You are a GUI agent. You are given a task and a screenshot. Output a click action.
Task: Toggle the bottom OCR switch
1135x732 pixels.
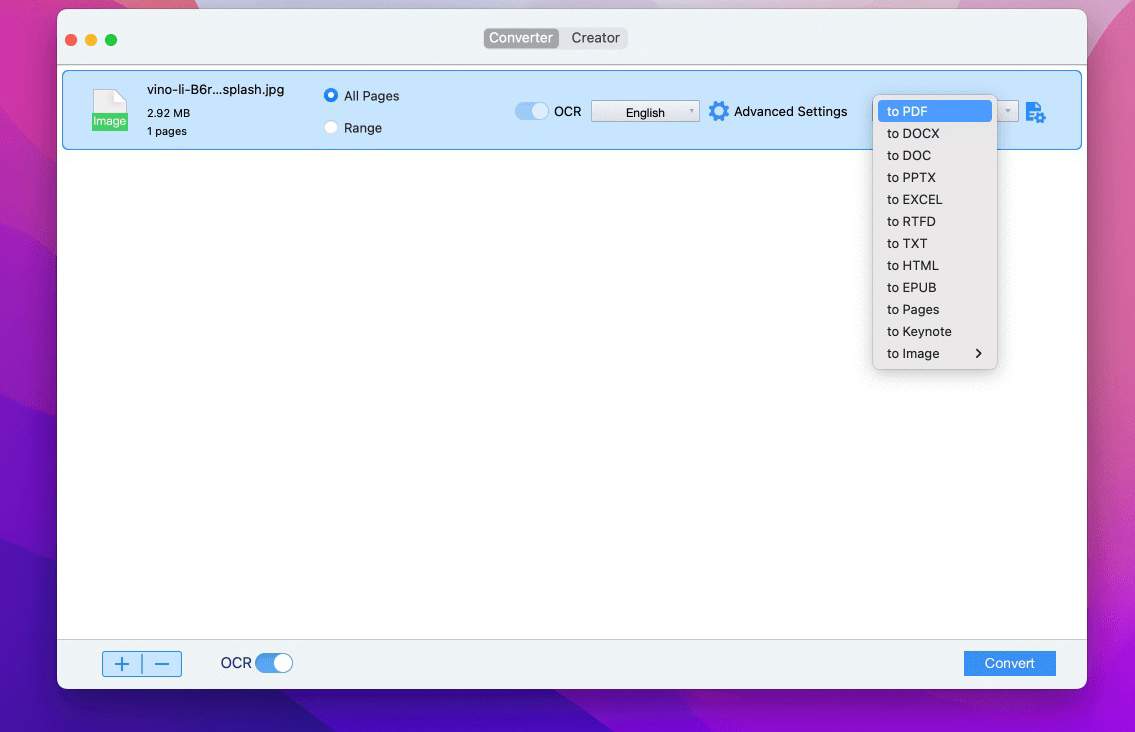coord(274,663)
